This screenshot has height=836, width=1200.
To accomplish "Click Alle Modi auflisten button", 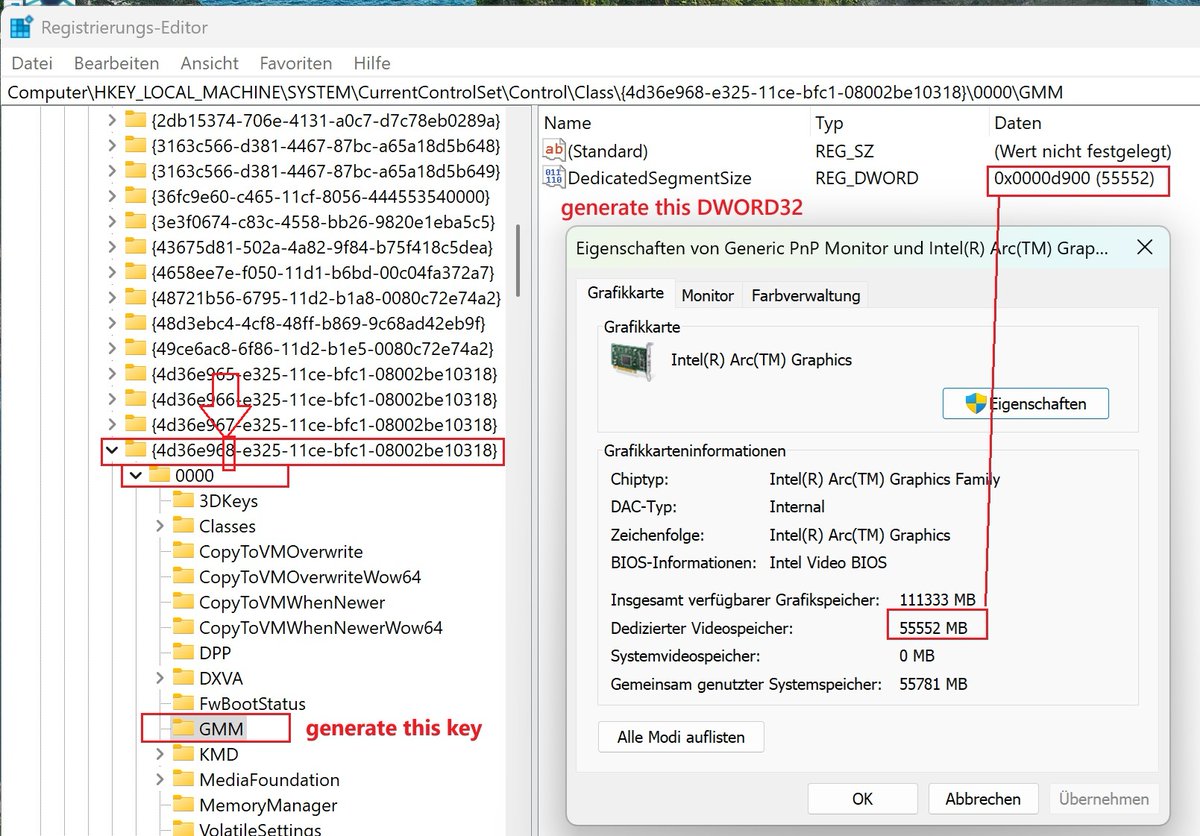I will click(x=681, y=737).
